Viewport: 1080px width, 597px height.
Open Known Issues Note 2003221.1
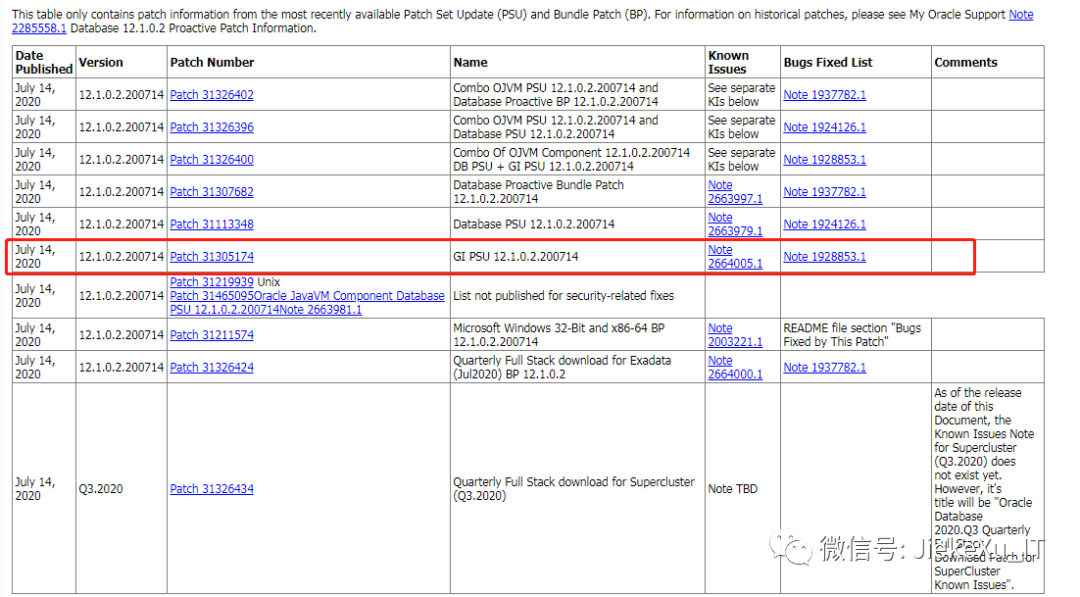[x=735, y=335]
